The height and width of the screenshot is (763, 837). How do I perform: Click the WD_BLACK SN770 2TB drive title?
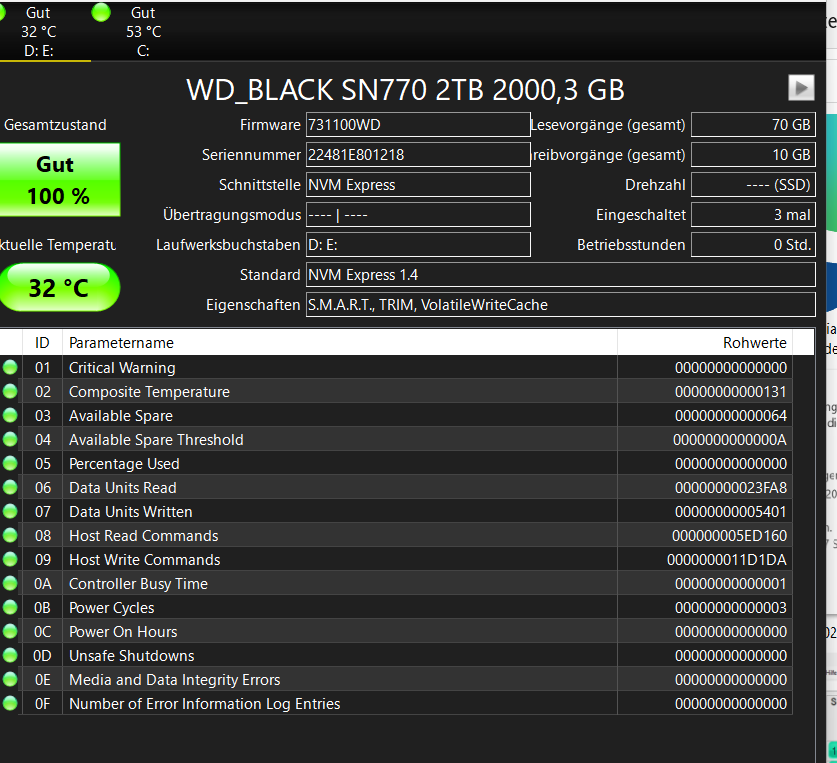(x=405, y=90)
